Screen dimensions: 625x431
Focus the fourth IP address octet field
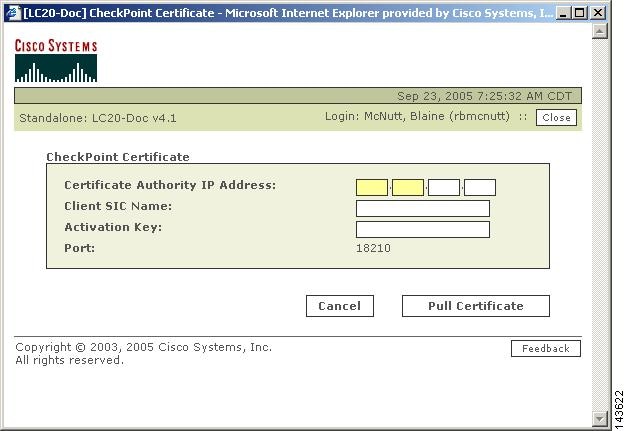pyautogui.click(x=480, y=187)
